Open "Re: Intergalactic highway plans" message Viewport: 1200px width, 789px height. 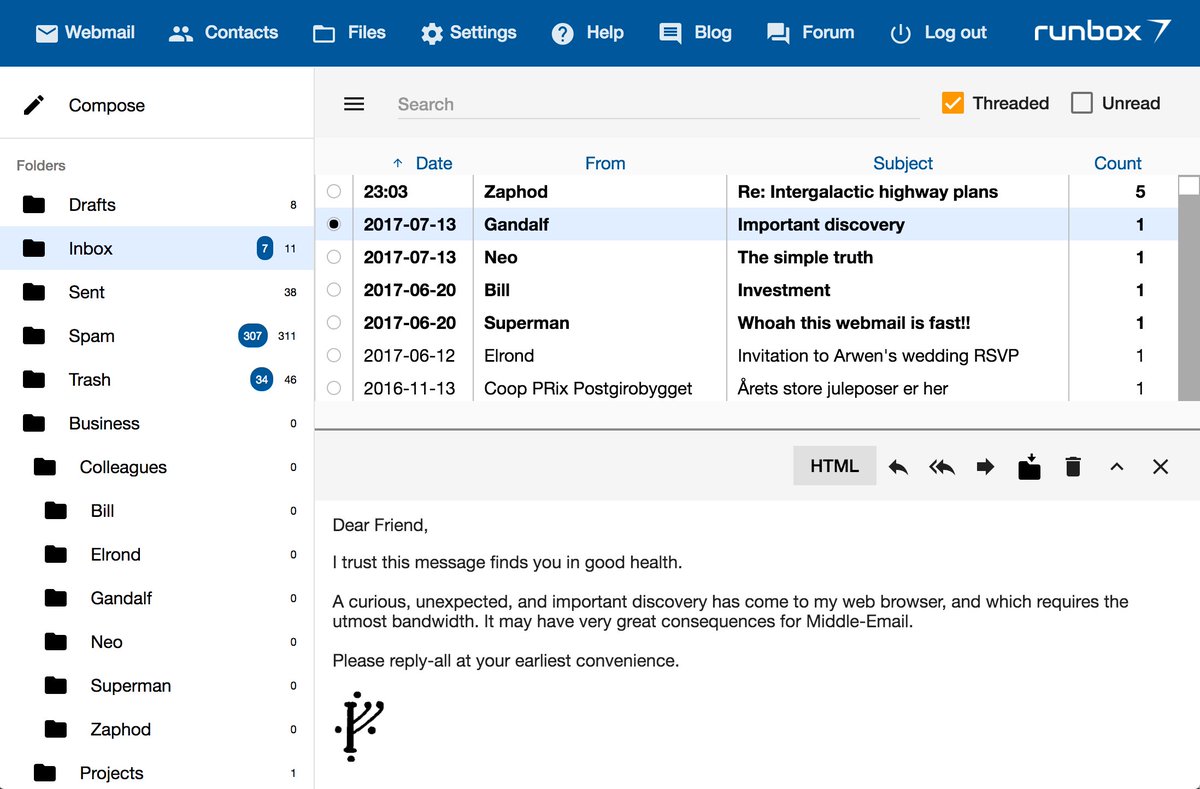click(x=868, y=191)
